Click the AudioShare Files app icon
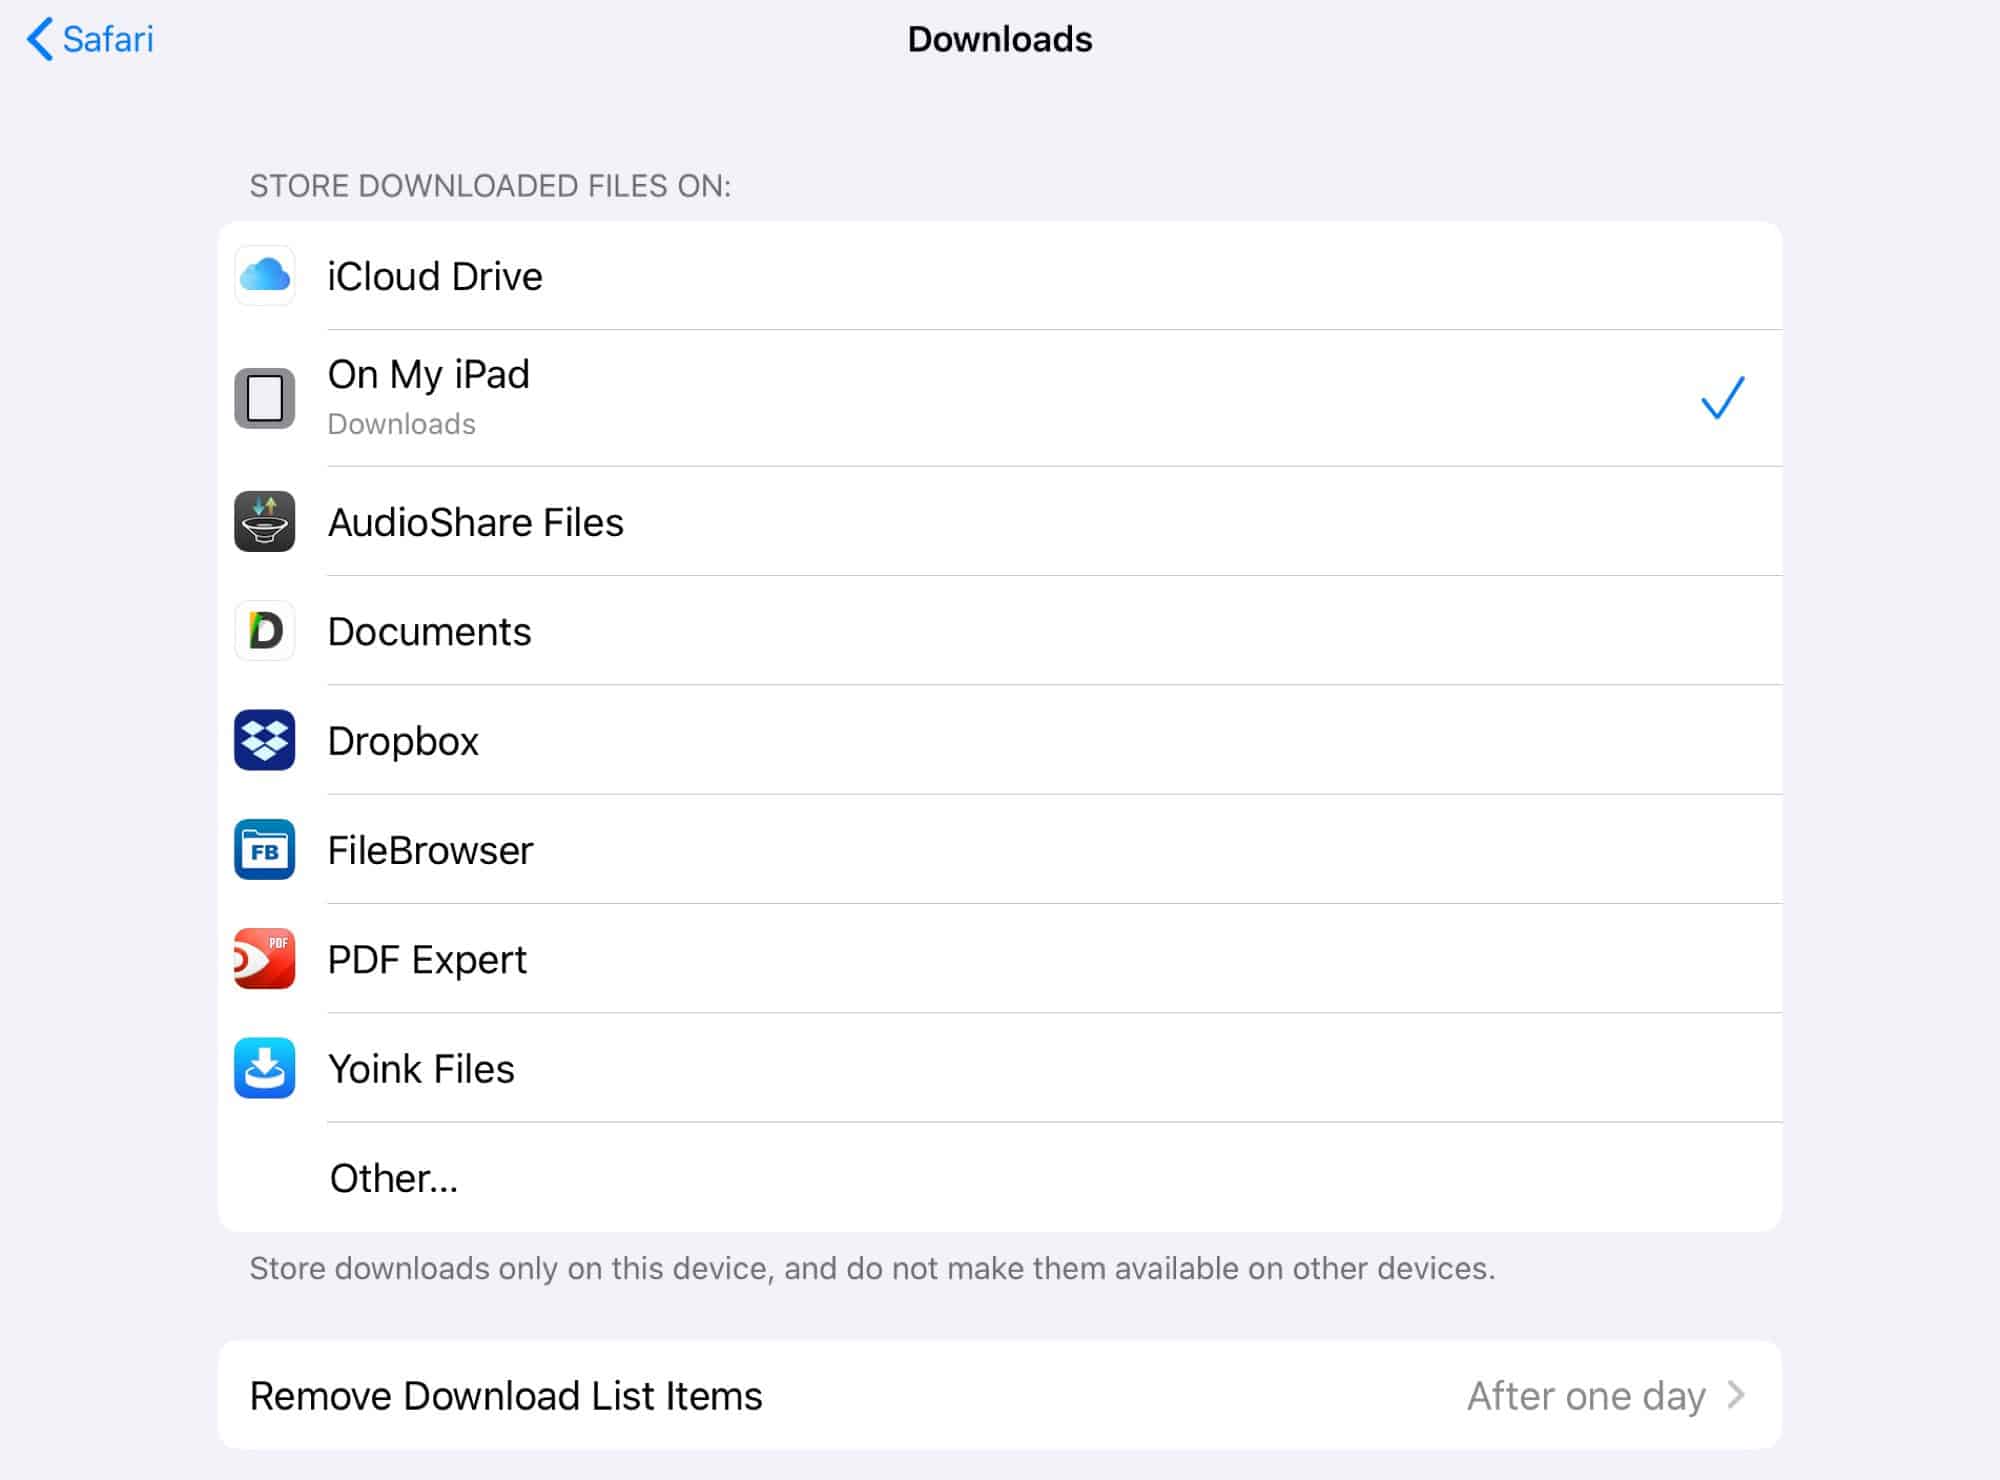This screenshot has height=1480, width=2000. click(x=265, y=521)
